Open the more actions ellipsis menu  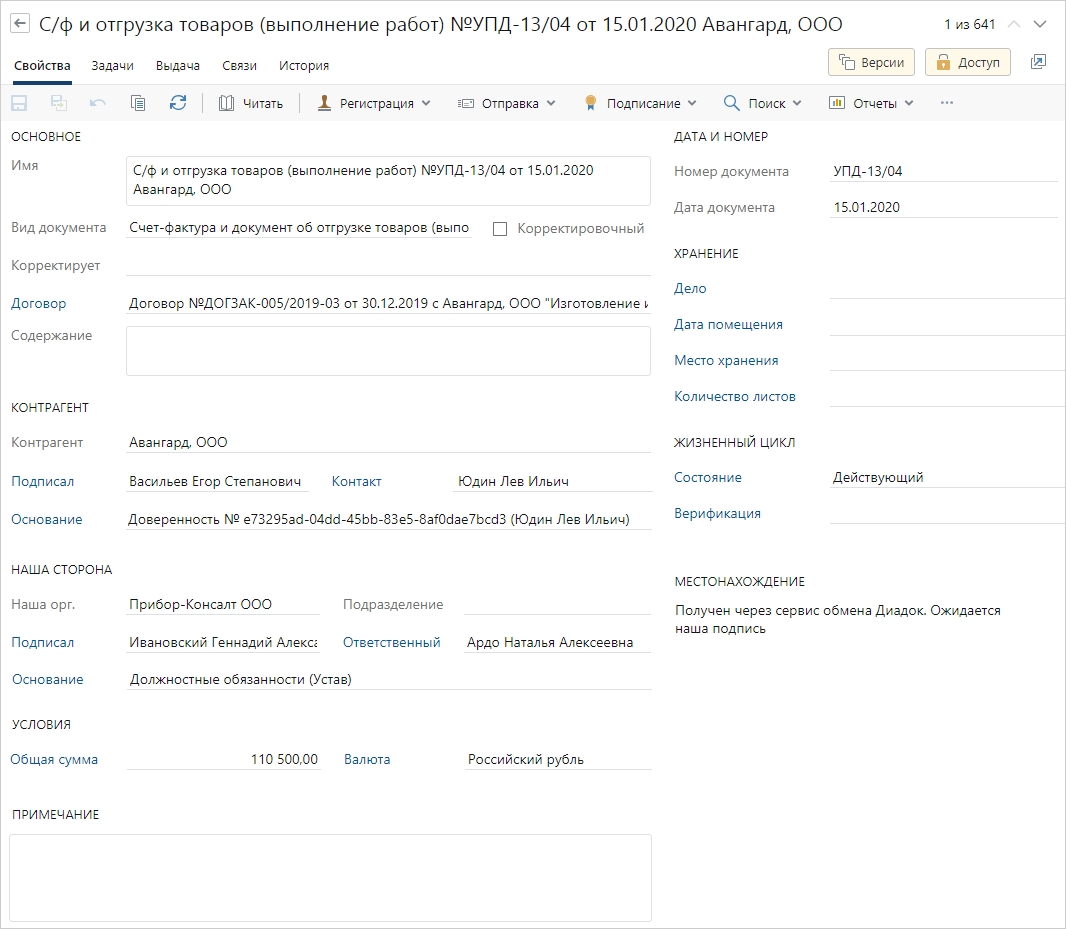click(x=947, y=103)
